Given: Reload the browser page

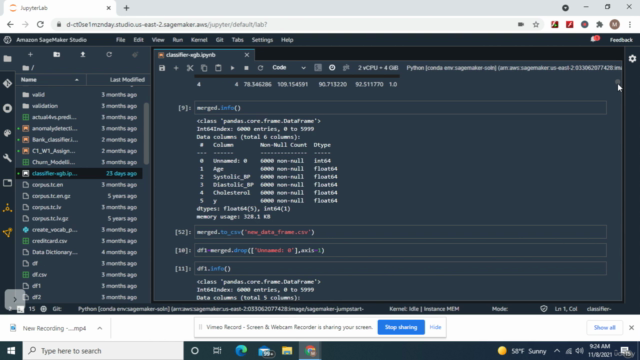Looking at the screenshot, I should point(40,24).
